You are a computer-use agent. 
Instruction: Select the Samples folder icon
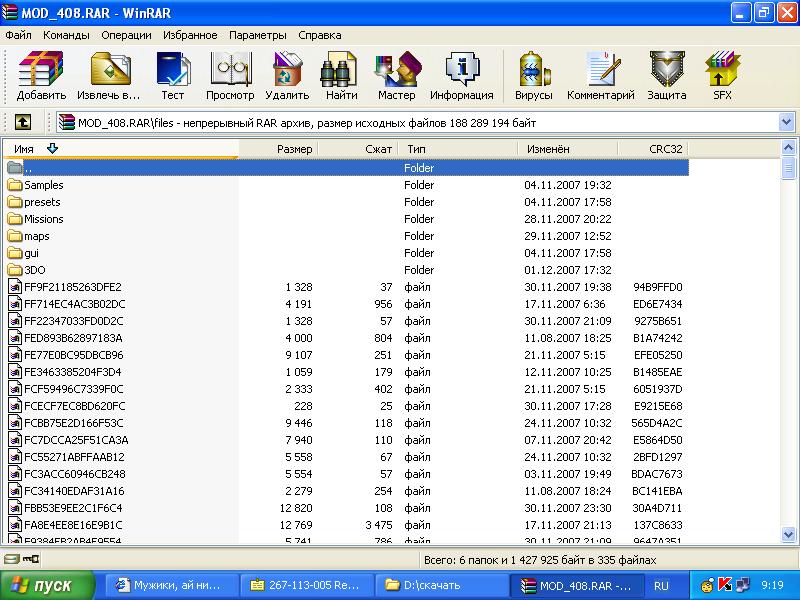pyautogui.click(x=15, y=185)
